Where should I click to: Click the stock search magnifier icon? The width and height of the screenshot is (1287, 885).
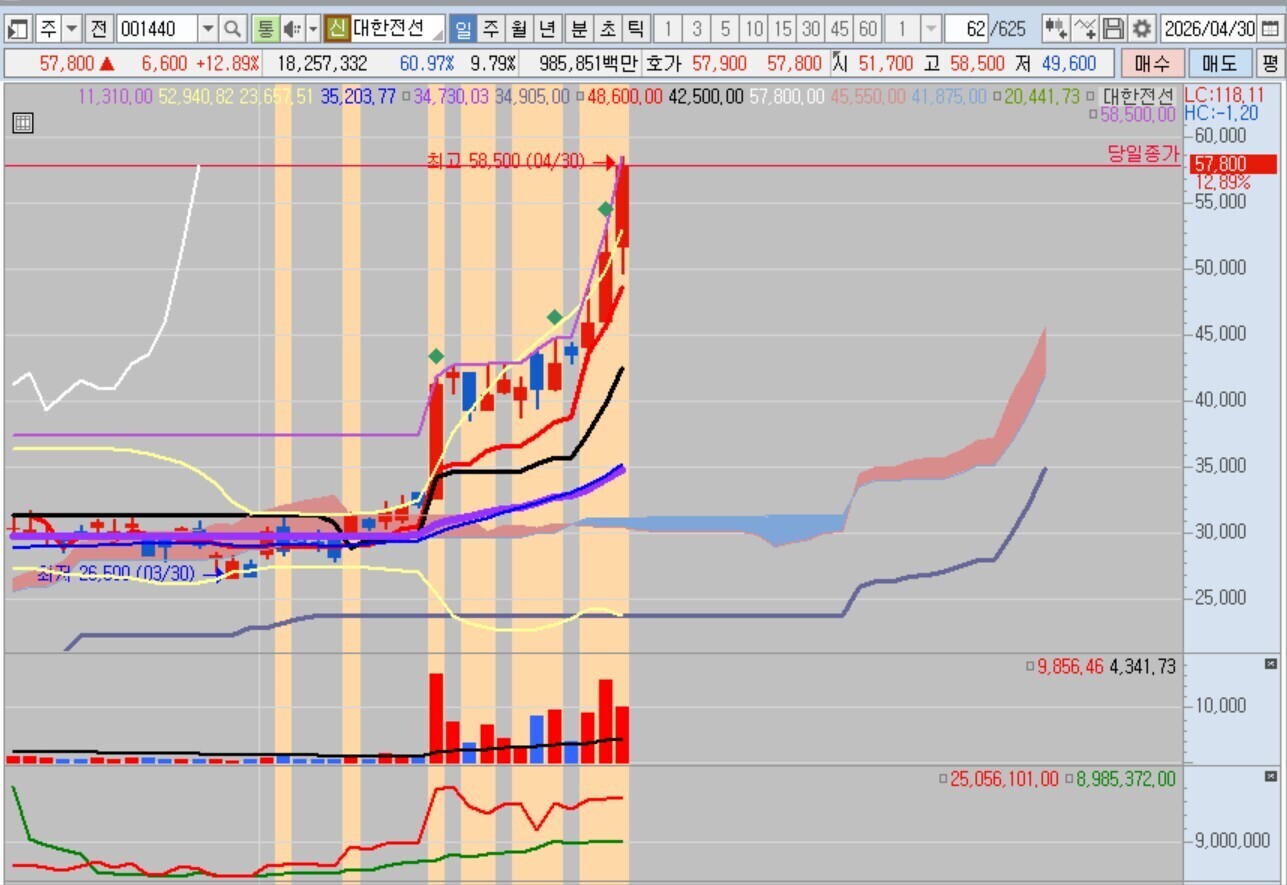pyautogui.click(x=232, y=28)
